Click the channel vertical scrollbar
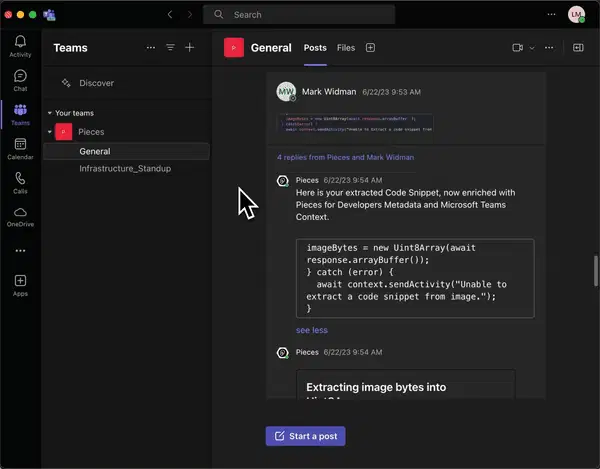The image size is (600, 469). (x=595, y=270)
